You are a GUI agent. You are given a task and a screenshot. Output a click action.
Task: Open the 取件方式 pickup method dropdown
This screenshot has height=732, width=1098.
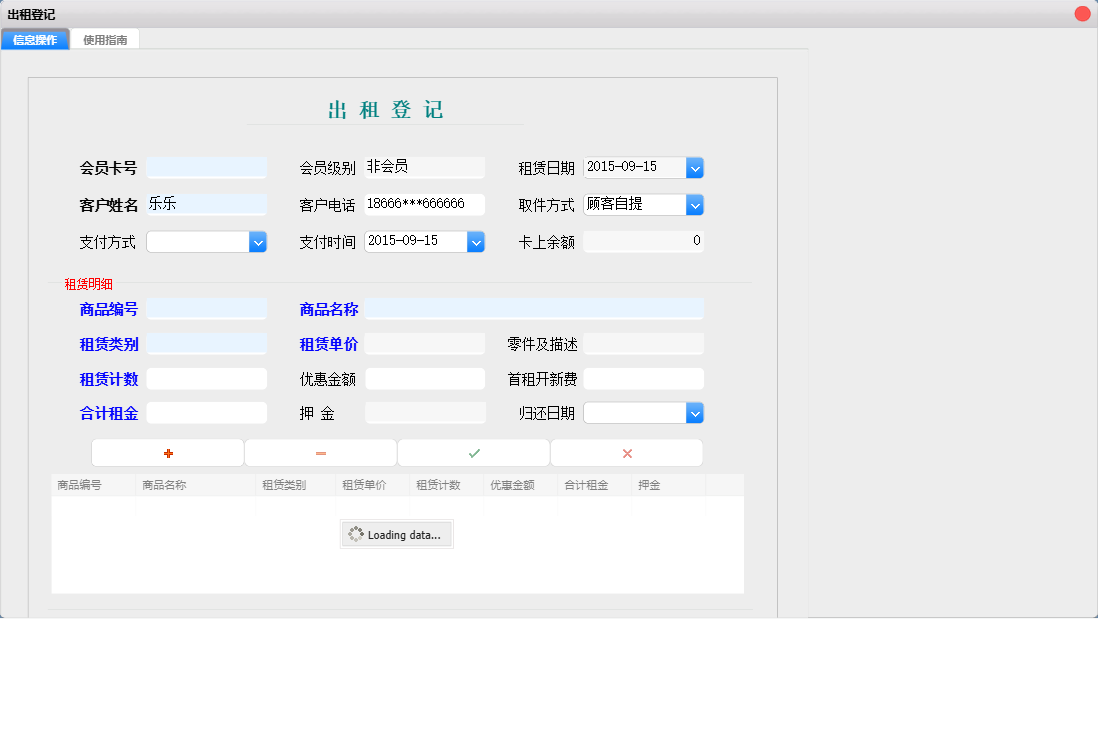[694, 204]
